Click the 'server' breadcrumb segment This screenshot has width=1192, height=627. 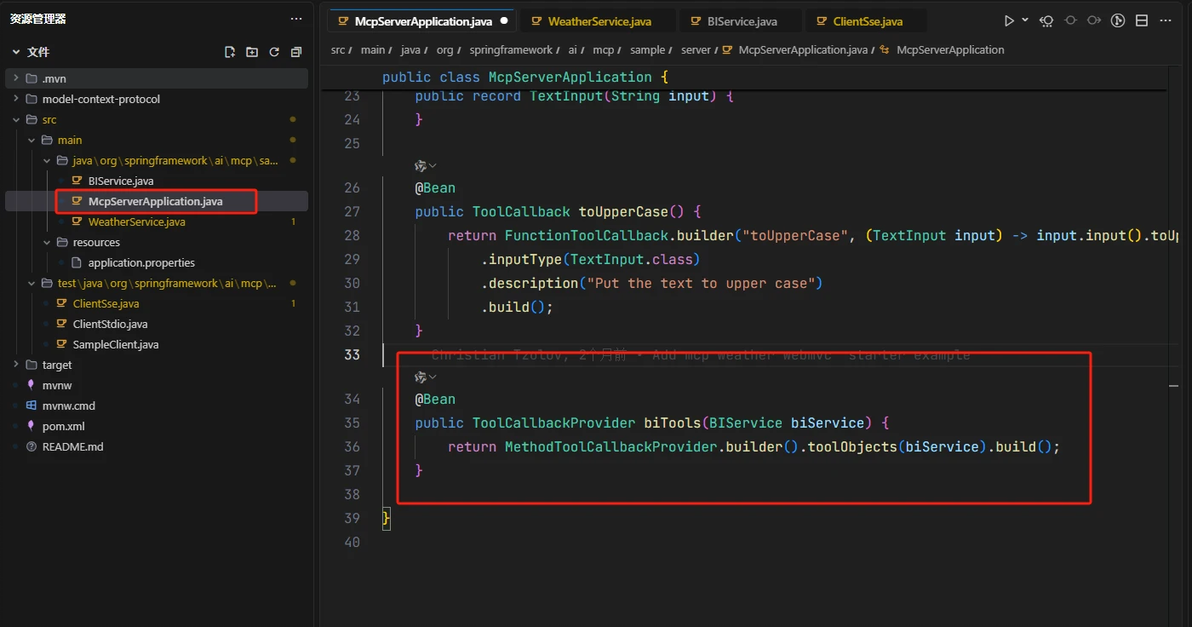[695, 50]
